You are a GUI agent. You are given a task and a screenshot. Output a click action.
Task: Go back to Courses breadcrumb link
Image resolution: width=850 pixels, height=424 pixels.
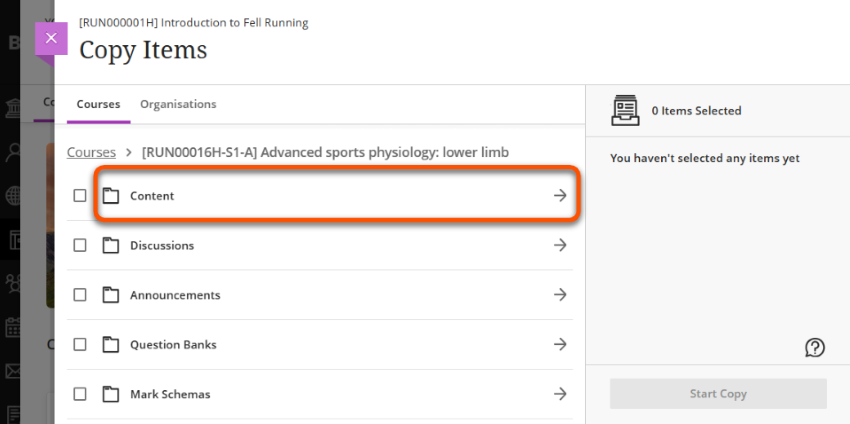coord(91,153)
